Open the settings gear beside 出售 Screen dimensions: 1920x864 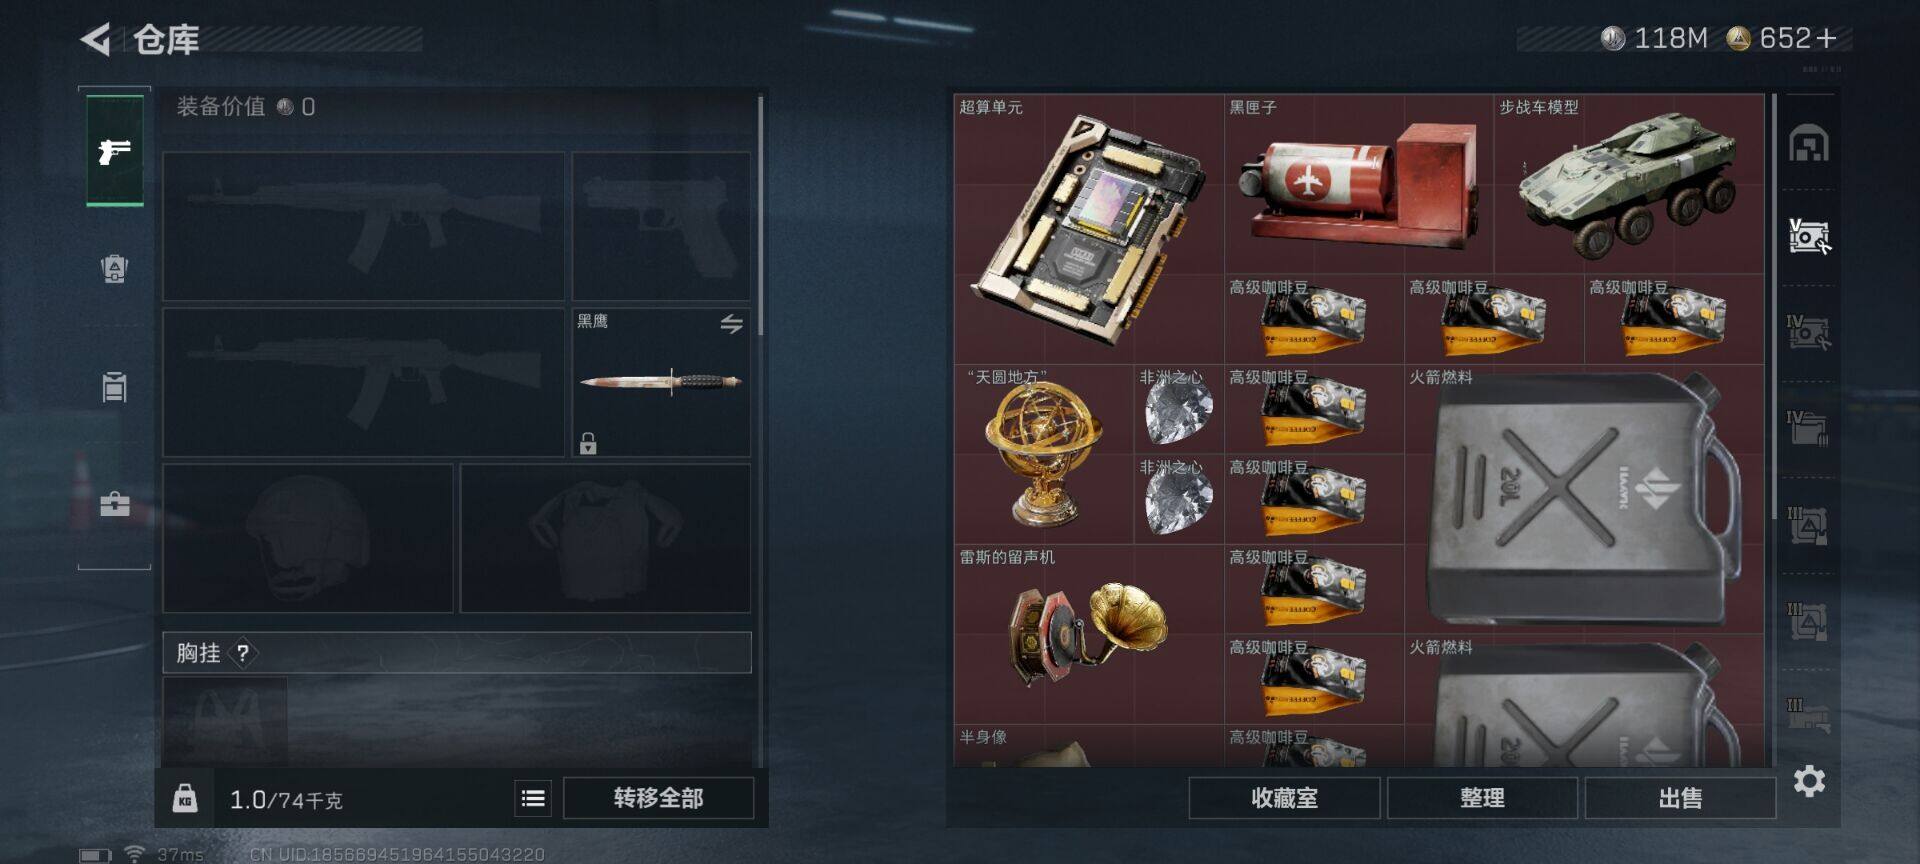1809,780
